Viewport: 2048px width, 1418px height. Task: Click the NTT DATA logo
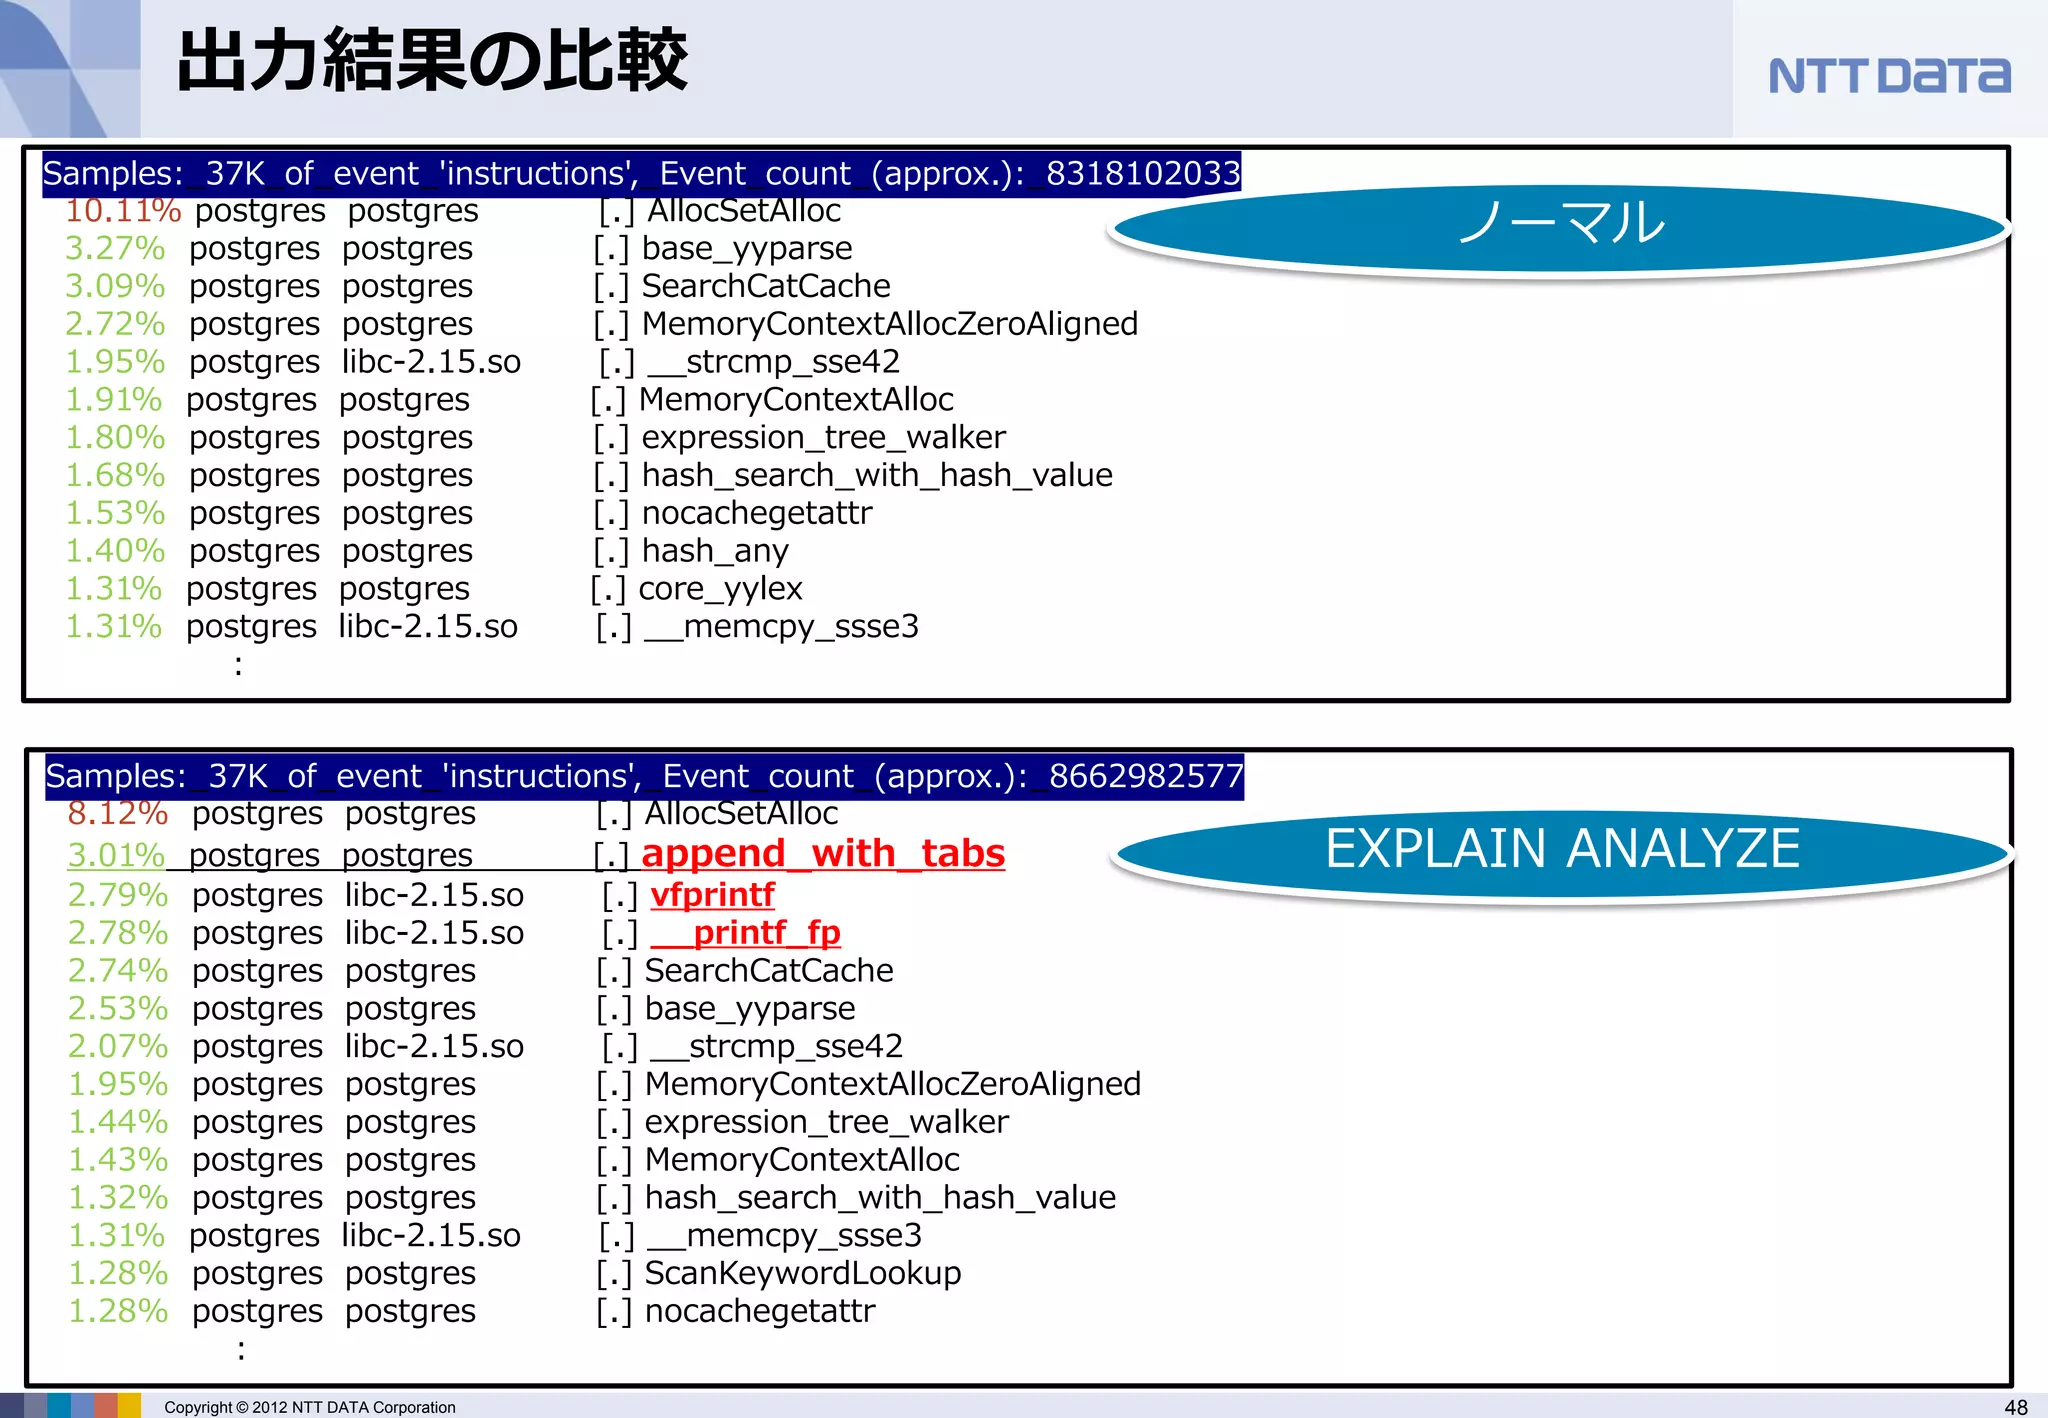point(1889,76)
